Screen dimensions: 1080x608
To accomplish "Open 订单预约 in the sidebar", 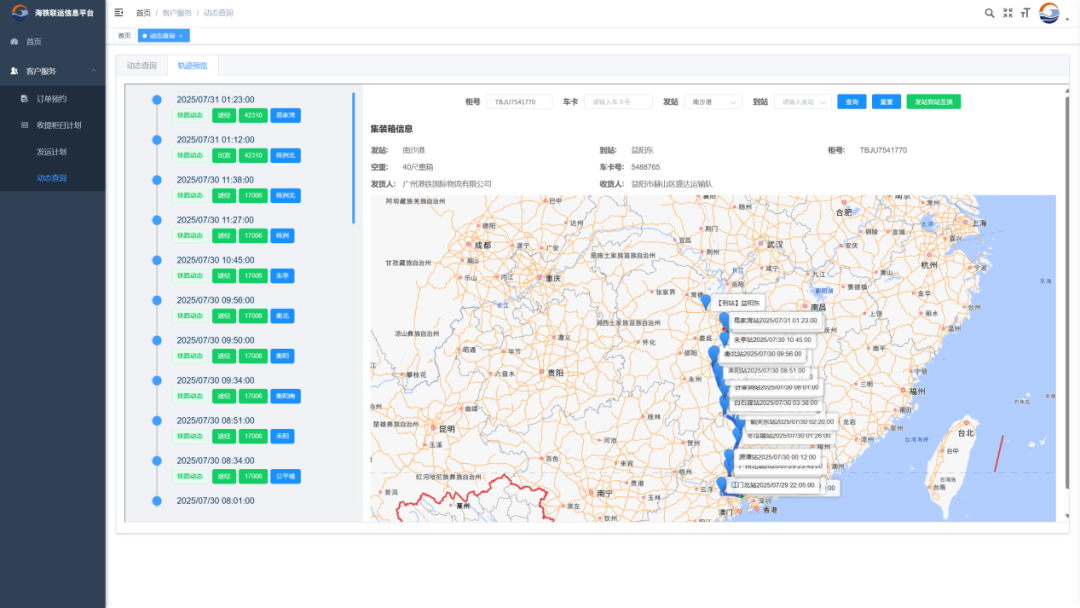I will pyautogui.click(x=53, y=98).
